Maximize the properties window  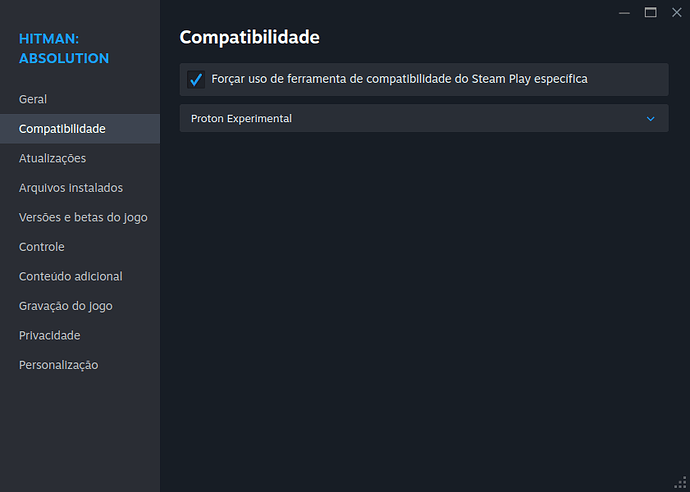pos(650,12)
